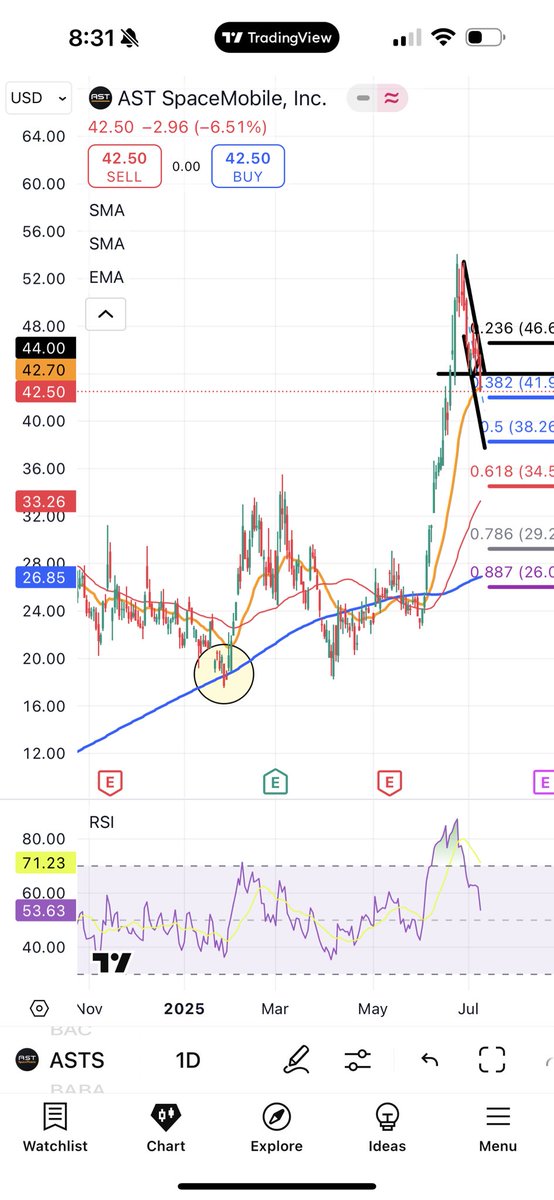Collapse the indicator legend with chevron
The image size is (554, 1200).
105,314
